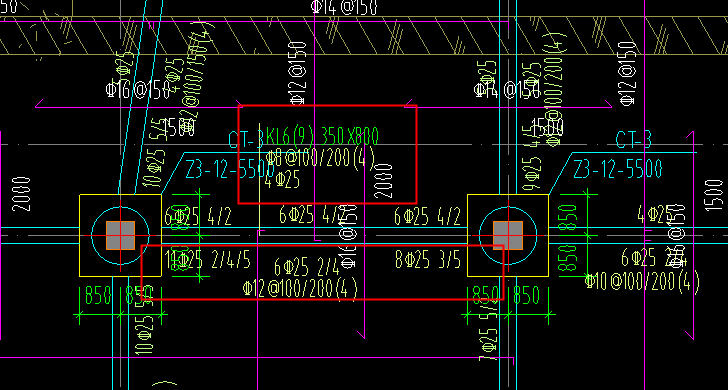Select the green KL6(9) 350X800 beam label
728x390 pixels.
click(x=322, y=136)
